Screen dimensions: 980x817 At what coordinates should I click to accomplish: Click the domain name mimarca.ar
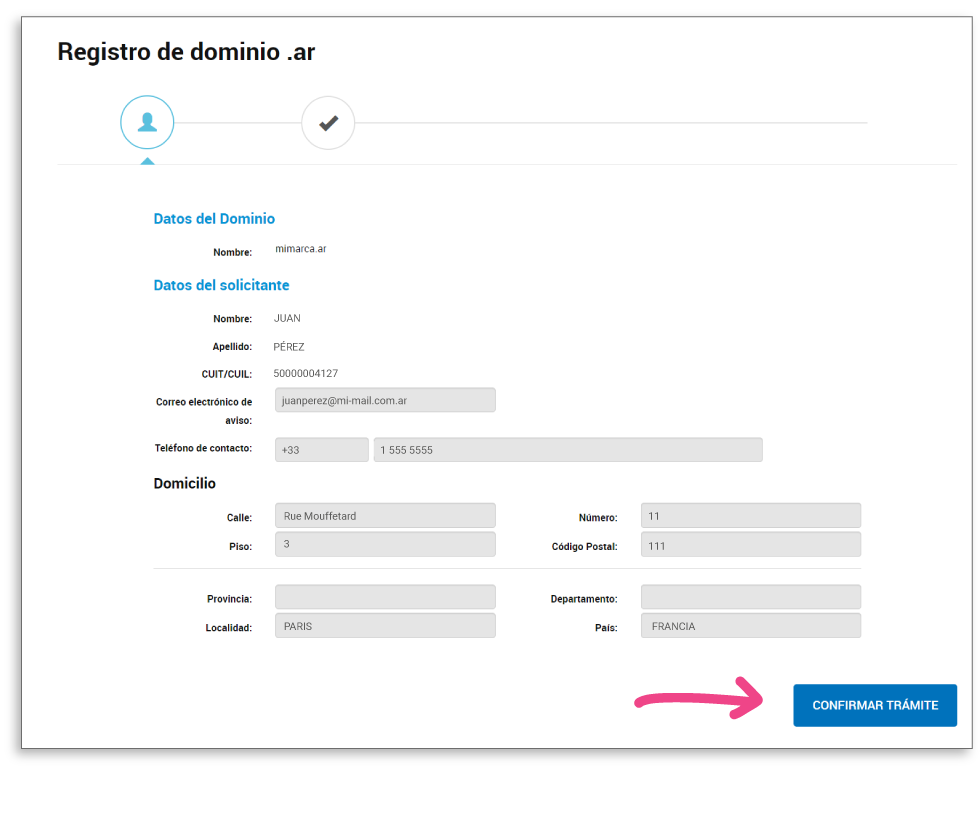(301, 249)
